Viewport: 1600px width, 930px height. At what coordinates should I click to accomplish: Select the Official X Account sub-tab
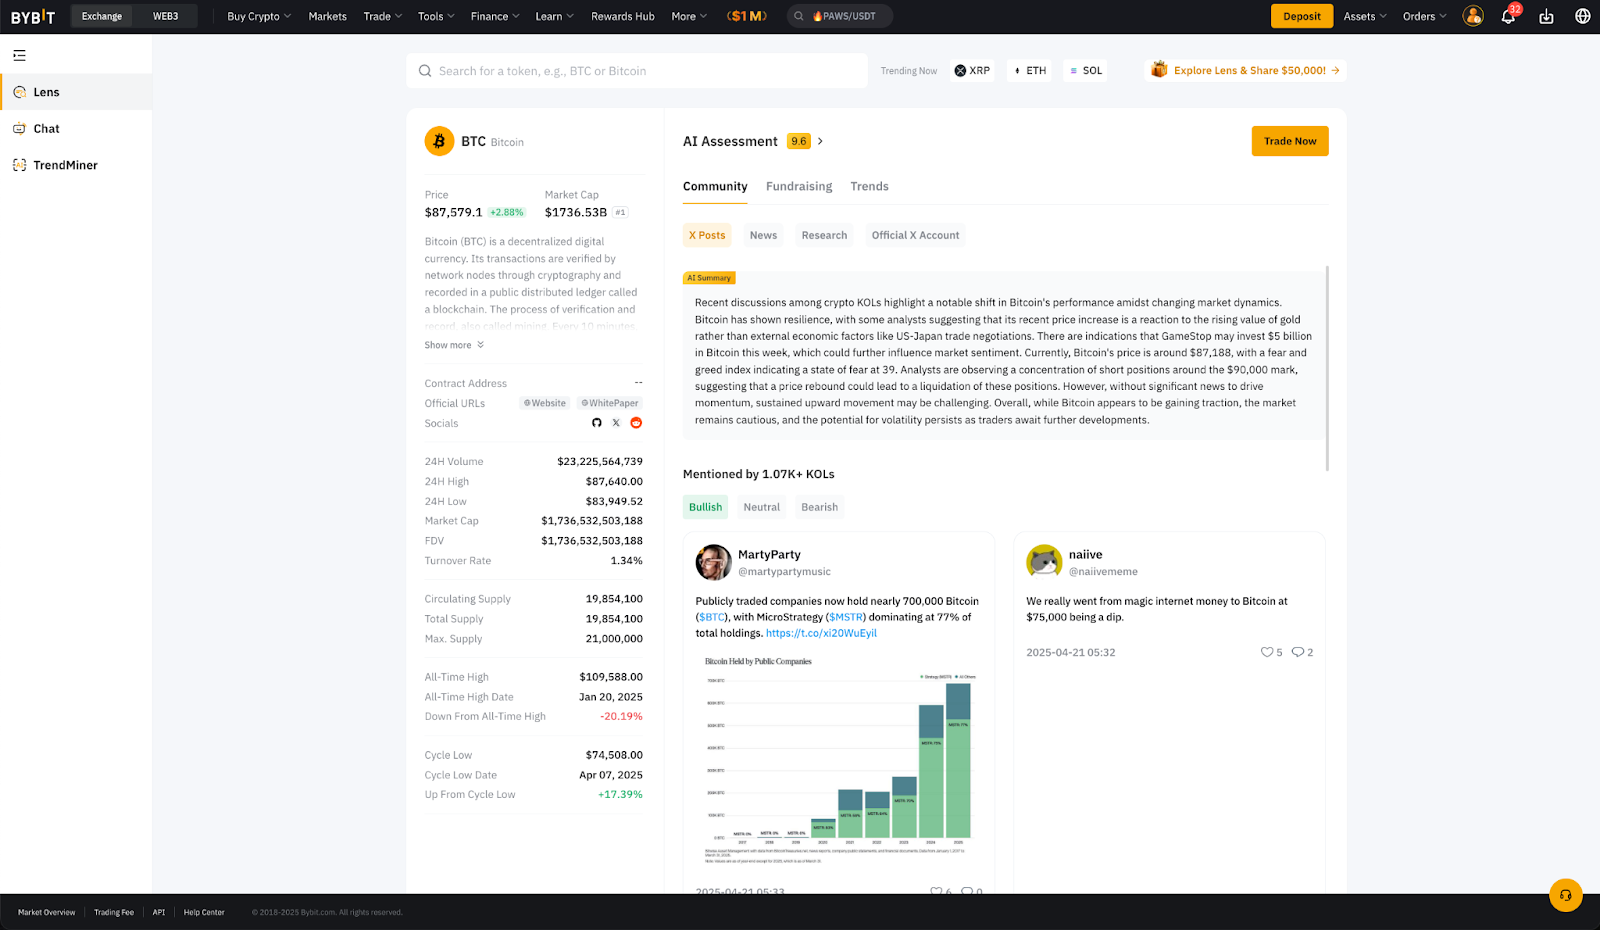pyautogui.click(x=915, y=235)
